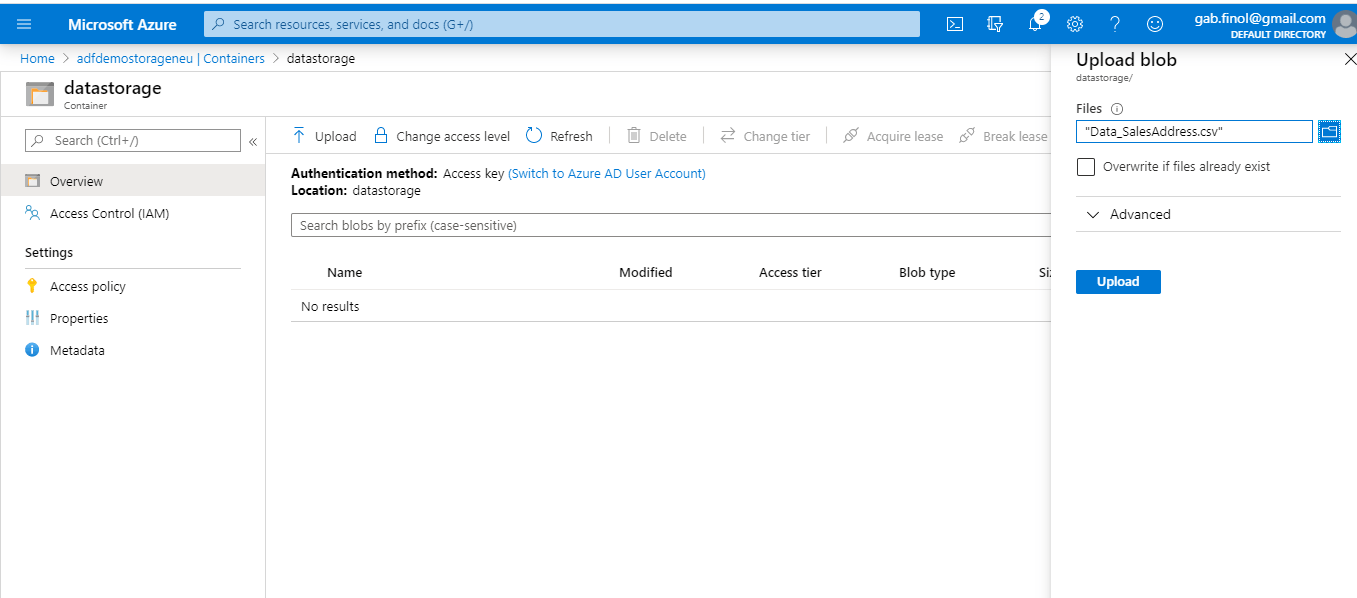
Task: Click Upload in the container toolbar
Action: click(x=324, y=136)
